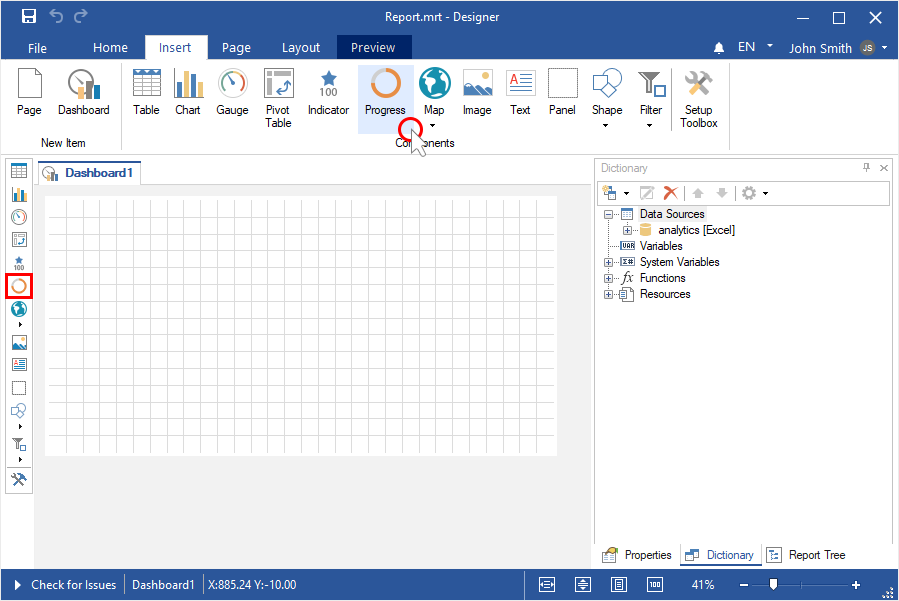This screenshot has width=899, height=601.
Task: Switch to the Layout ribbon tab
Action: (x=301, y=47)
